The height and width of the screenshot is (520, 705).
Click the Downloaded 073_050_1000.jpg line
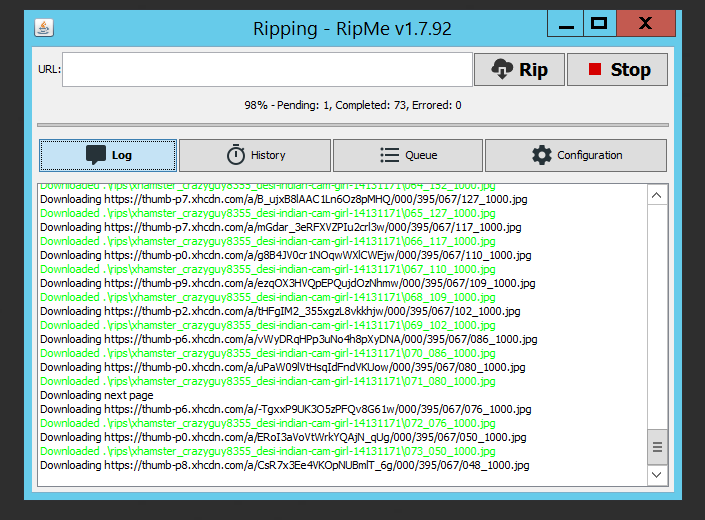[x=268, y=451]
